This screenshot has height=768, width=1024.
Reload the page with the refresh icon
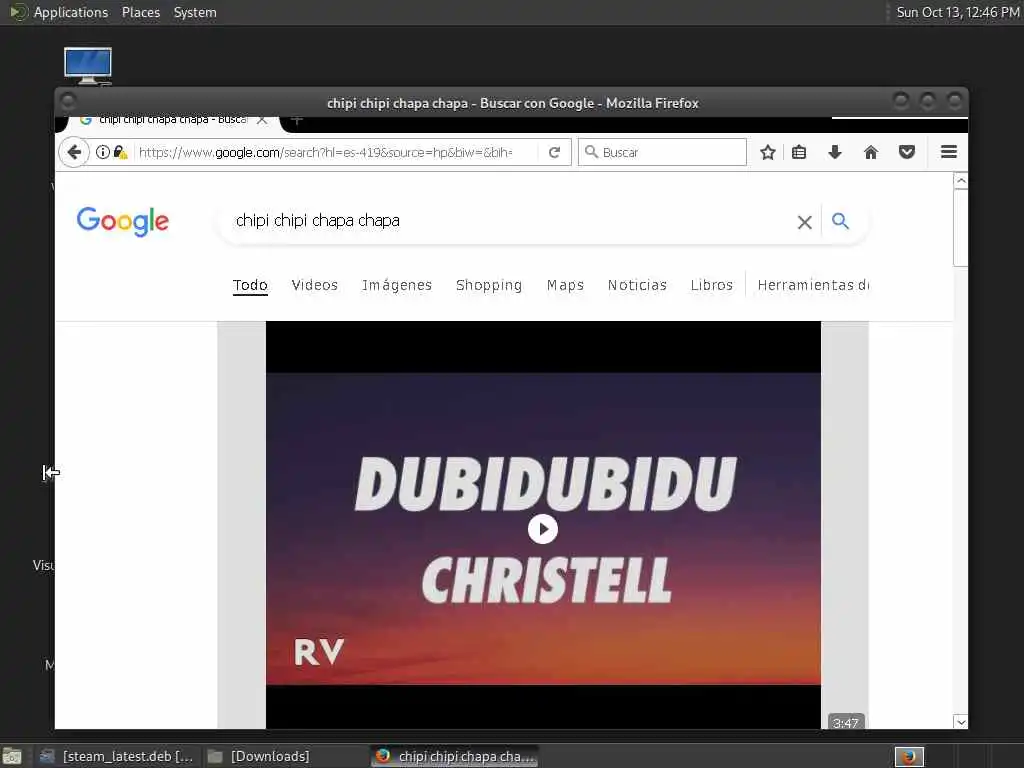(554, 152)
